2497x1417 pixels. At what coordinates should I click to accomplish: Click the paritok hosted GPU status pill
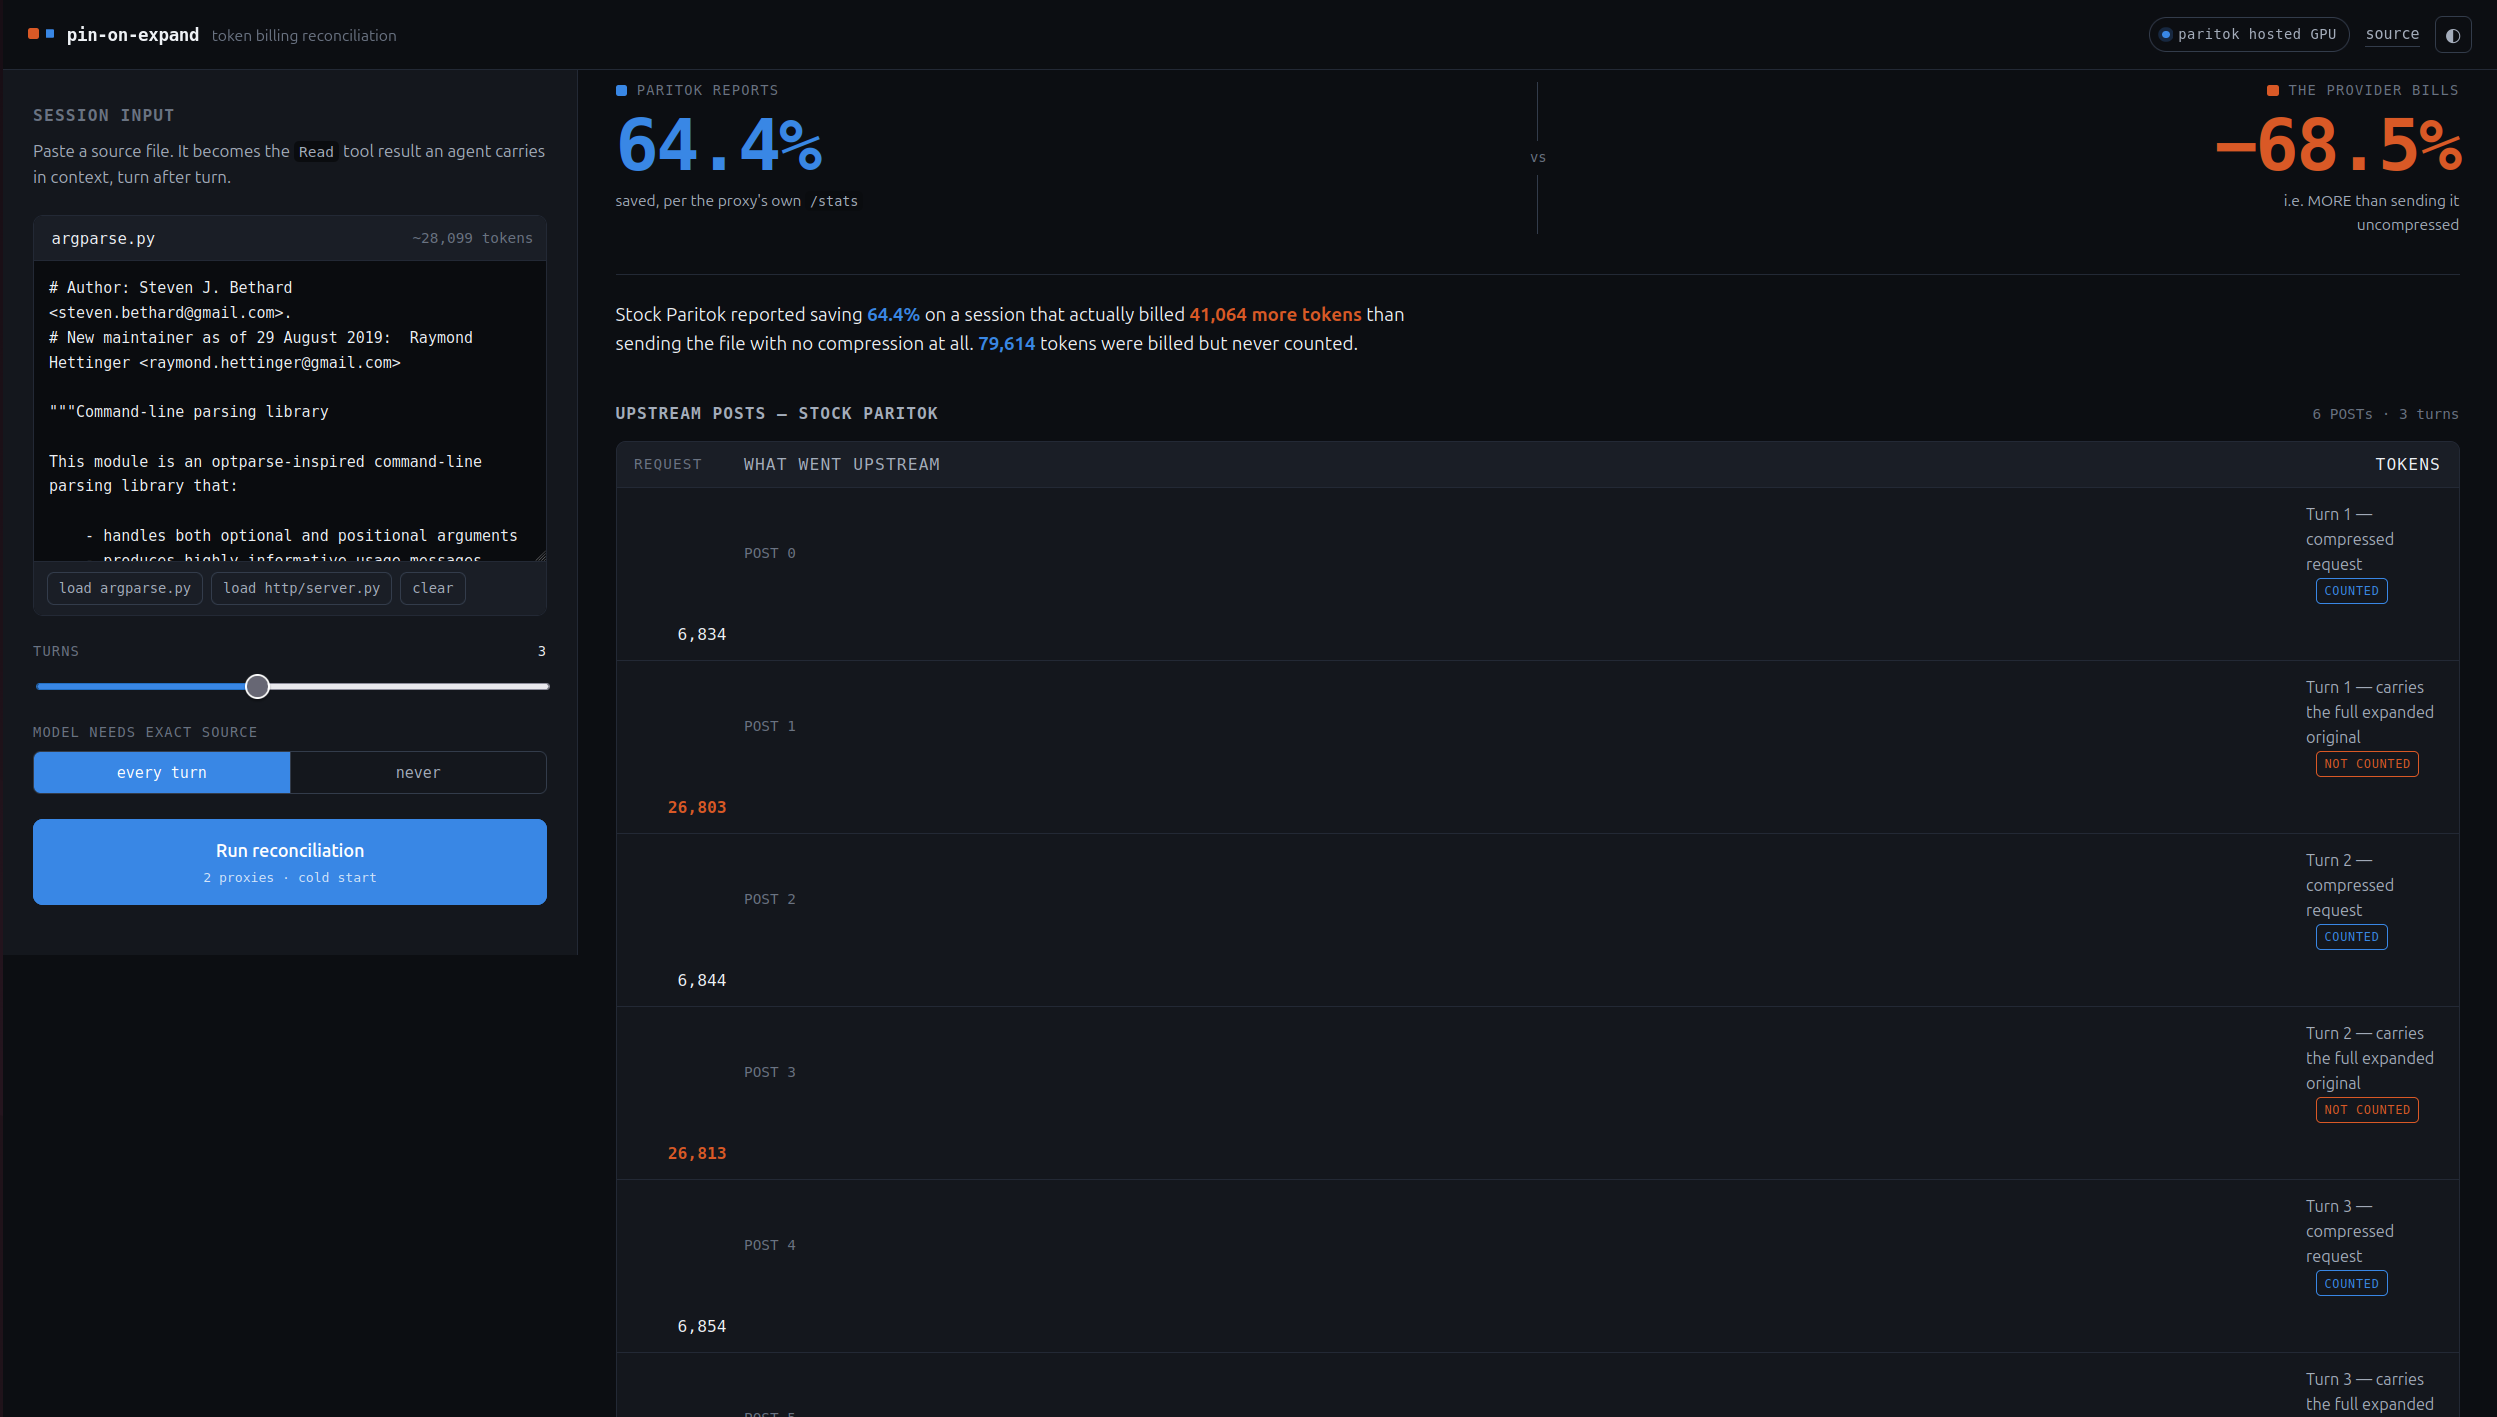tap(2248, 35)
